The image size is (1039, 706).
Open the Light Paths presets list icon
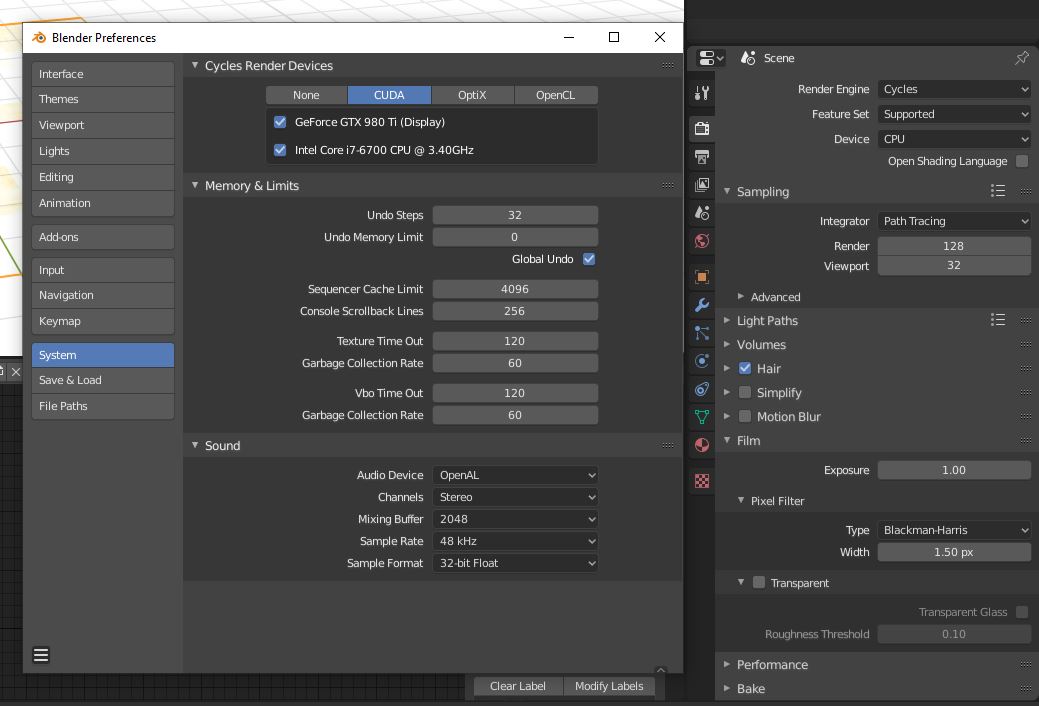click(x=998, y=320)
